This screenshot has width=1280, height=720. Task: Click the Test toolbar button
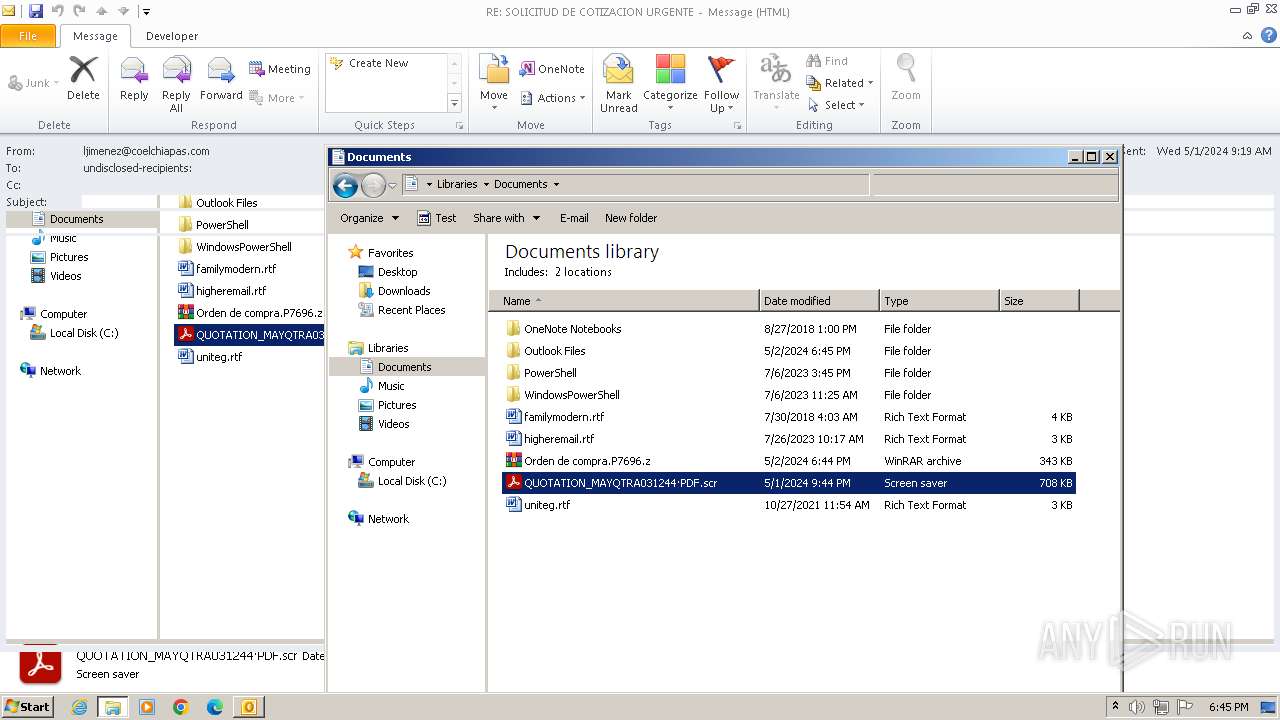[x=437, y=218]
